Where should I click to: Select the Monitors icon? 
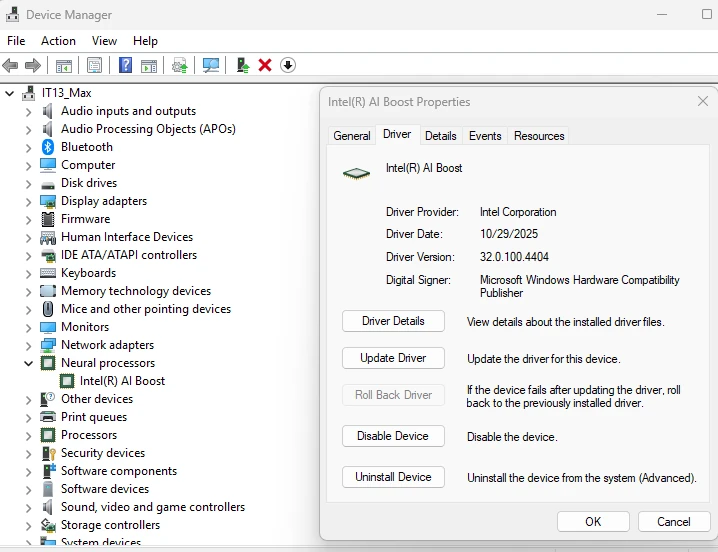pyautogui.click(x=48, y=327)
